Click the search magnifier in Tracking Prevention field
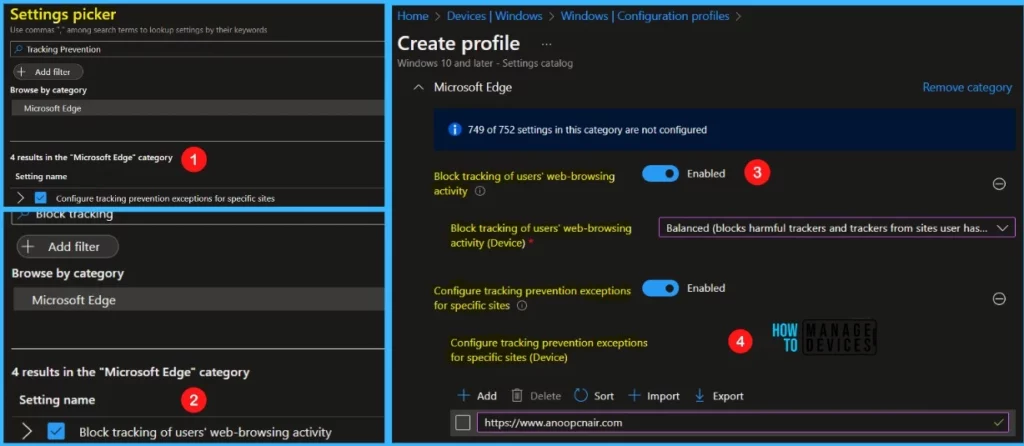This screenshot has height=446, width=1024. click(x=19, y=49)
